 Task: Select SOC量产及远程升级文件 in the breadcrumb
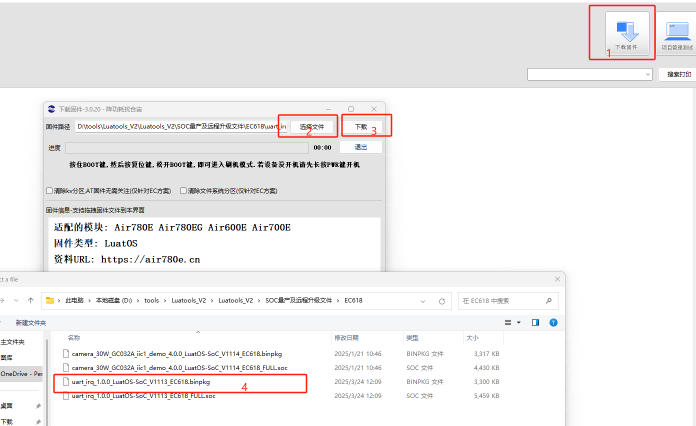tap(299, 300)
